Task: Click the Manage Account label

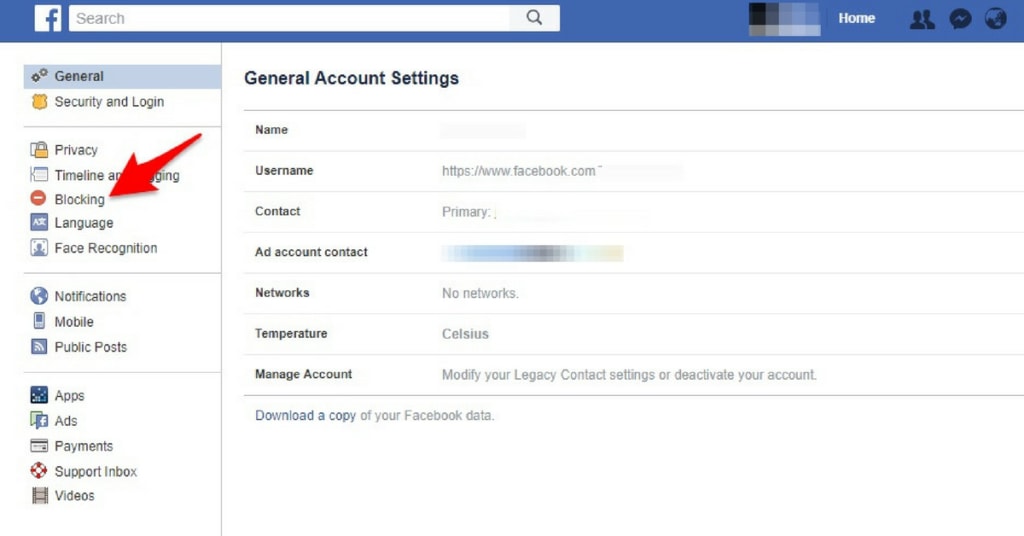Action: (303, 374)
